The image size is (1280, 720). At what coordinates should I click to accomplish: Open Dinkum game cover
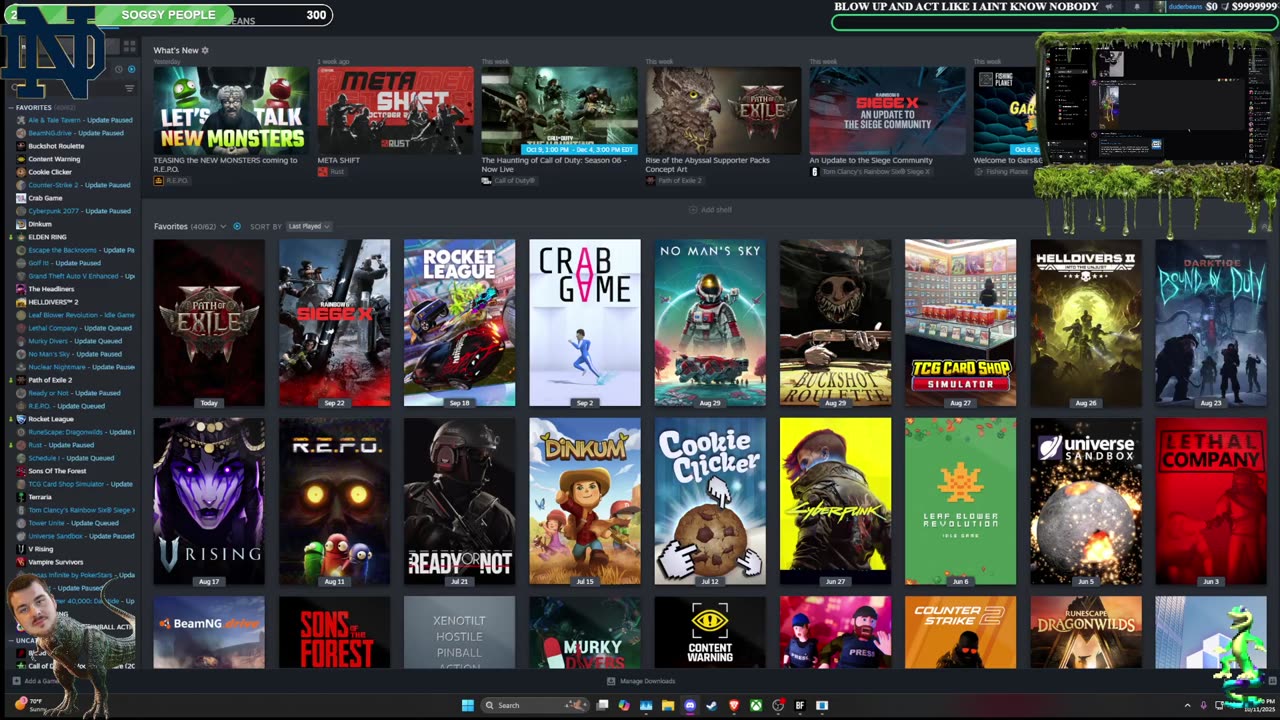tap(585, 501)
